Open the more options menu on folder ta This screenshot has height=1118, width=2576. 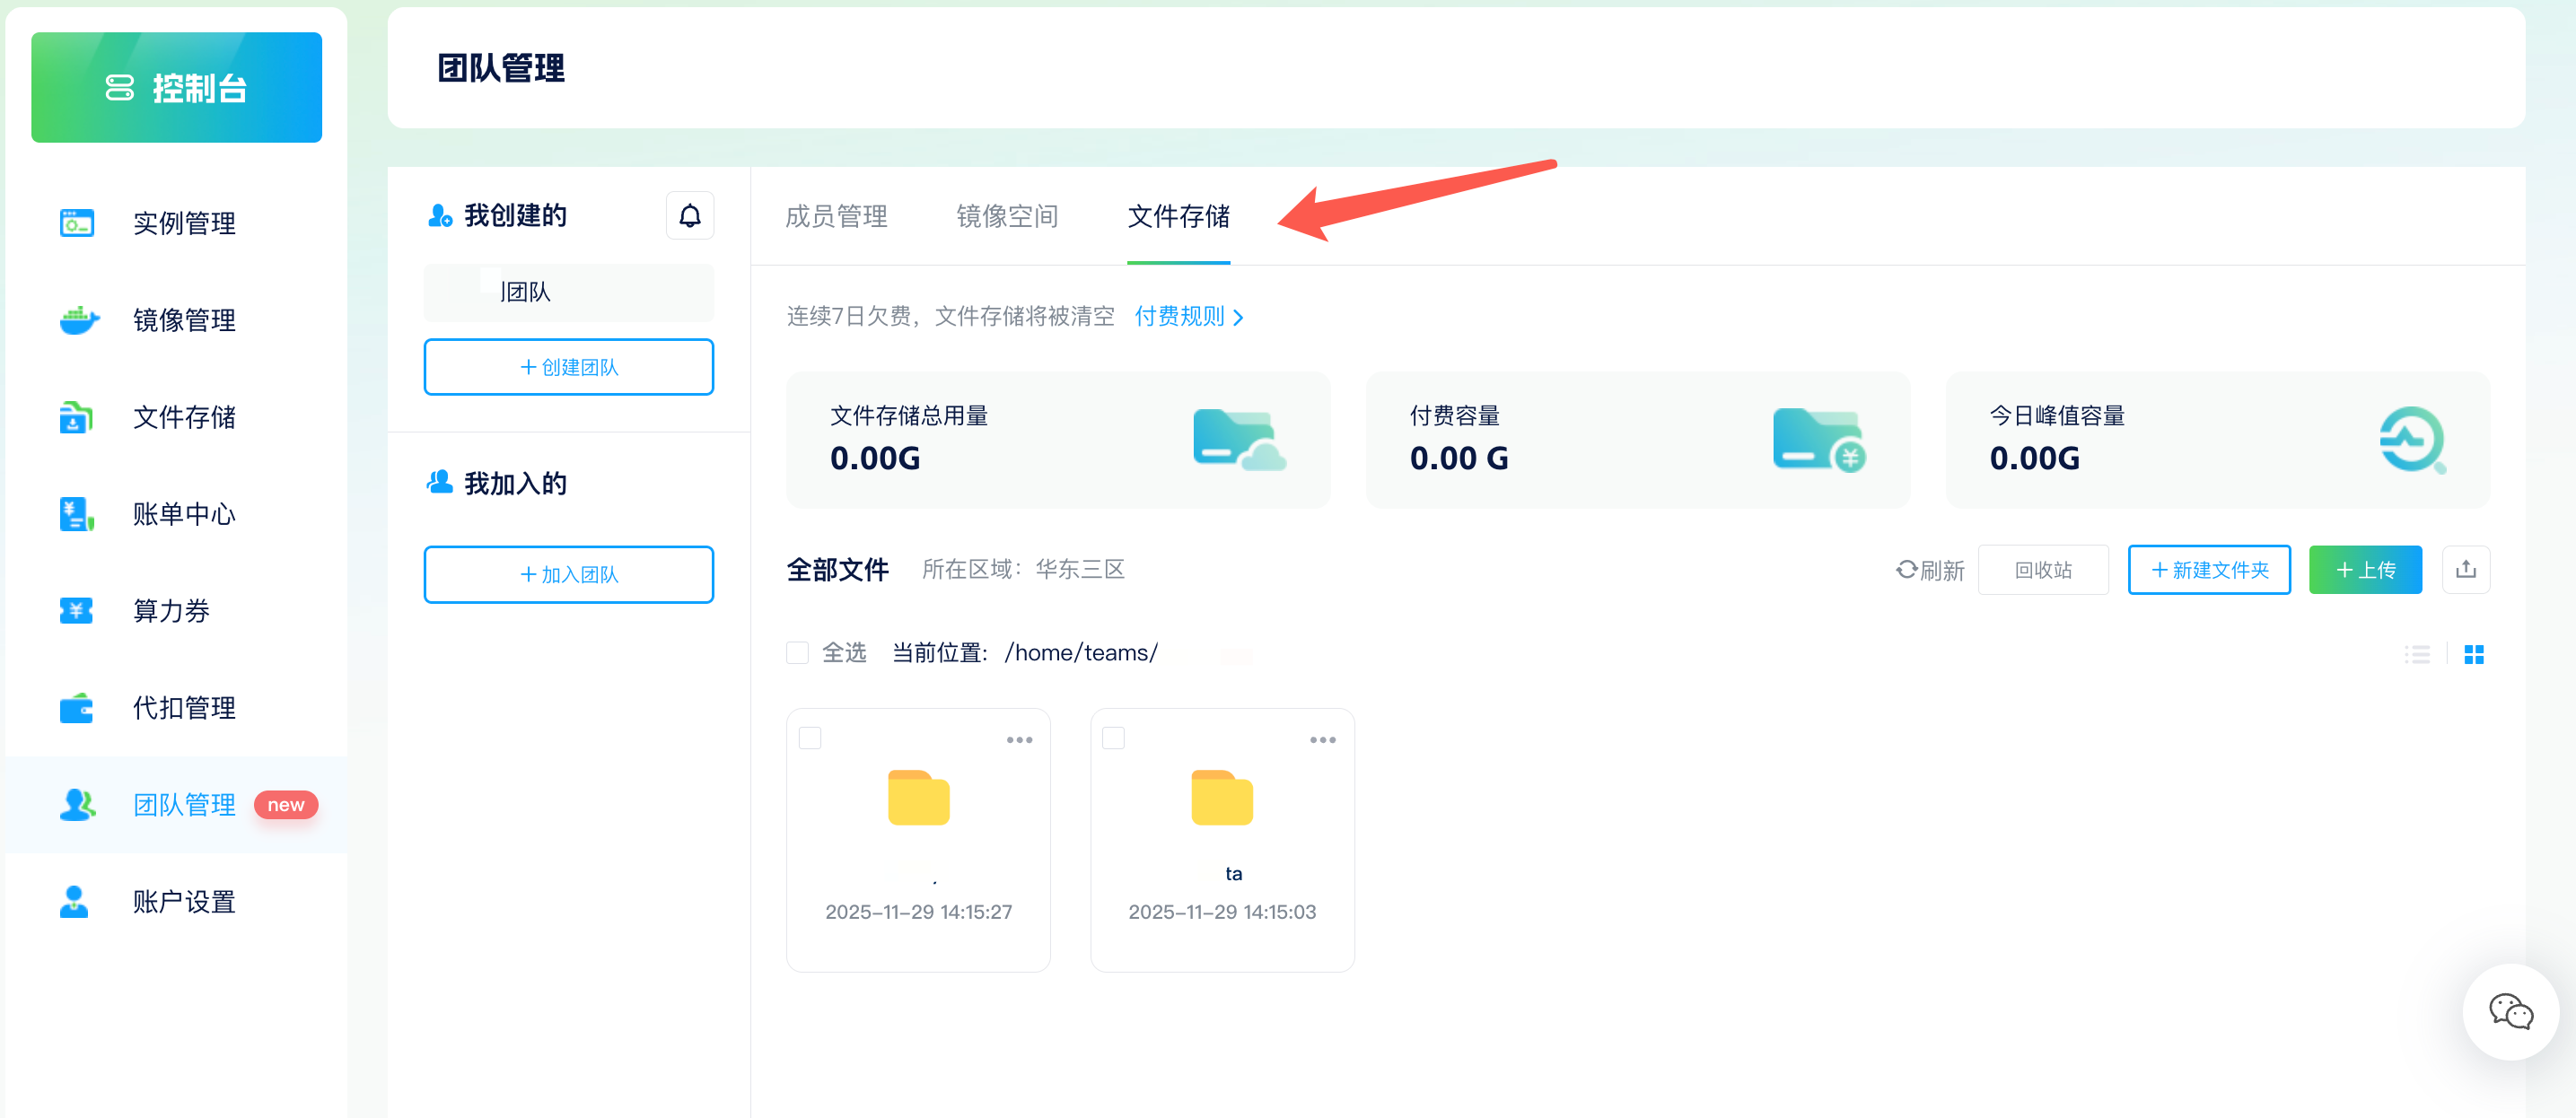(1322, 739)
